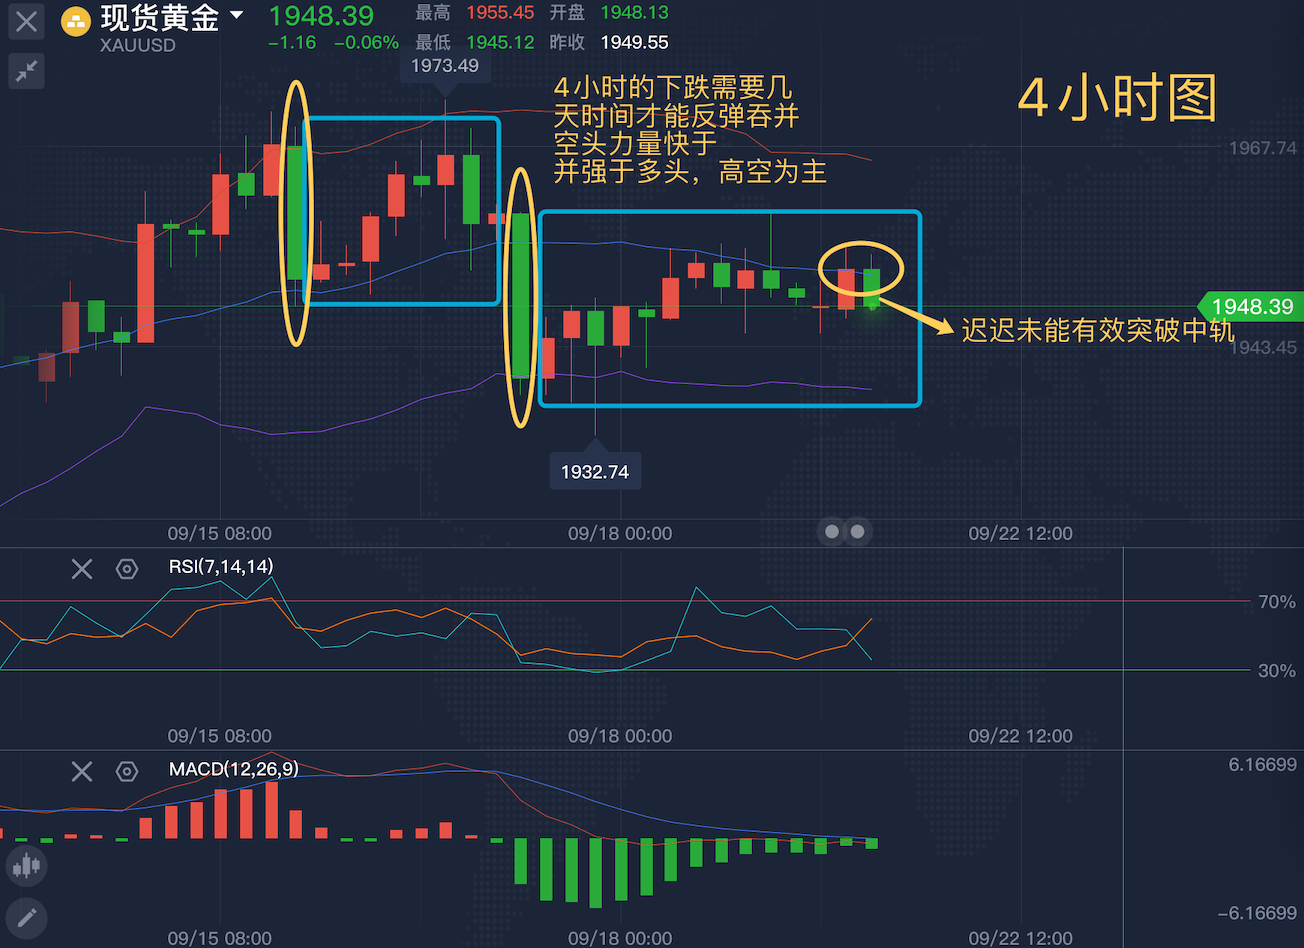Close the chart with top-left X
The height and width of the screenshot is (948, 1304).
pos(27,21)
